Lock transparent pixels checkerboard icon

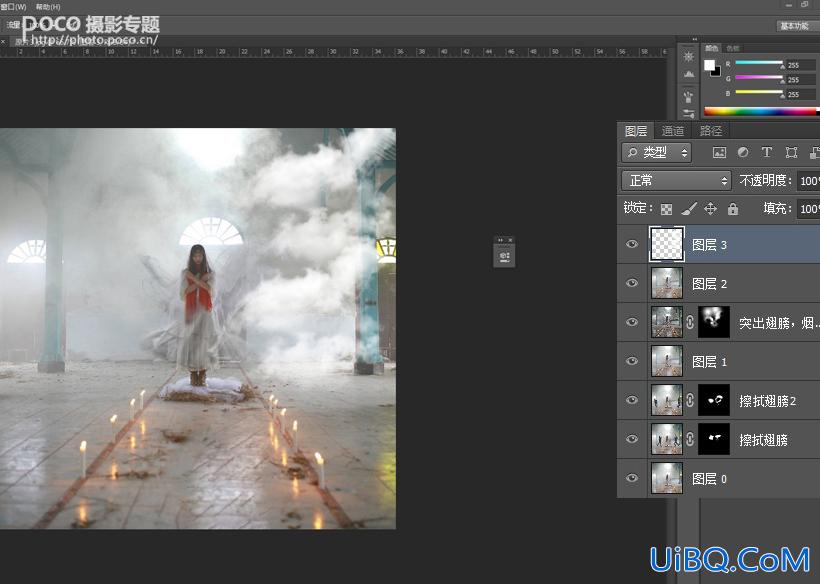666,209
